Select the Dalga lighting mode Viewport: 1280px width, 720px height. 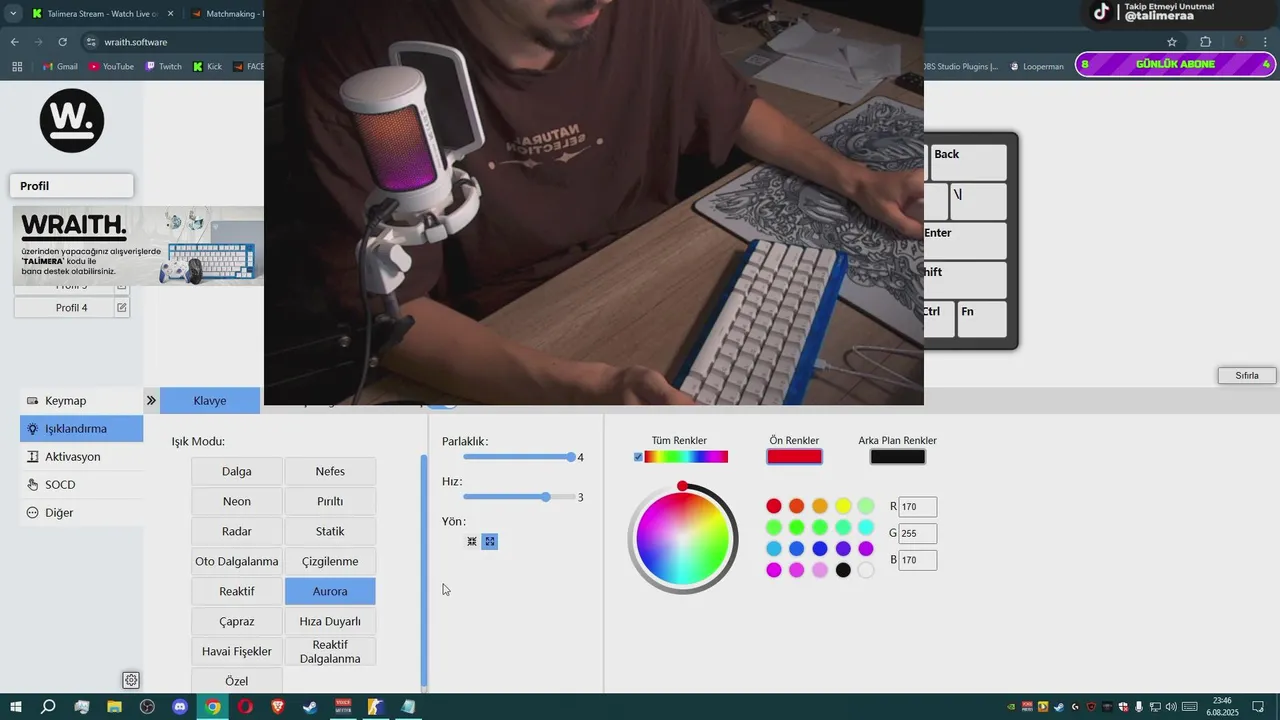236,471
